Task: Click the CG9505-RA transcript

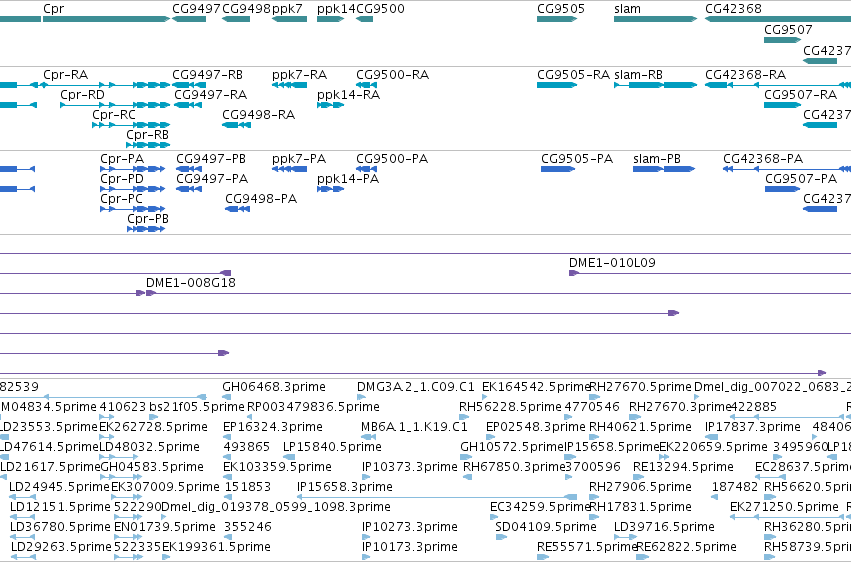Action: (x=557, y=85)
